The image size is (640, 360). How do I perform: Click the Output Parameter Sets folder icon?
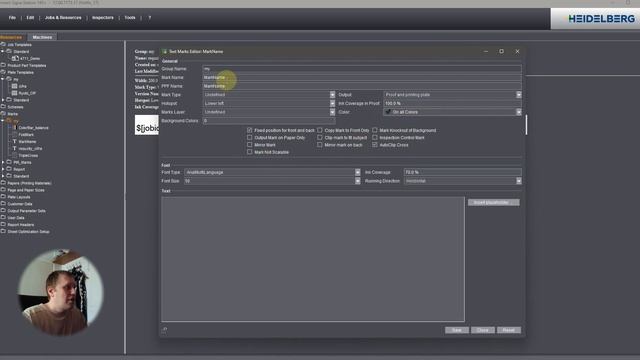pos(3,211)
